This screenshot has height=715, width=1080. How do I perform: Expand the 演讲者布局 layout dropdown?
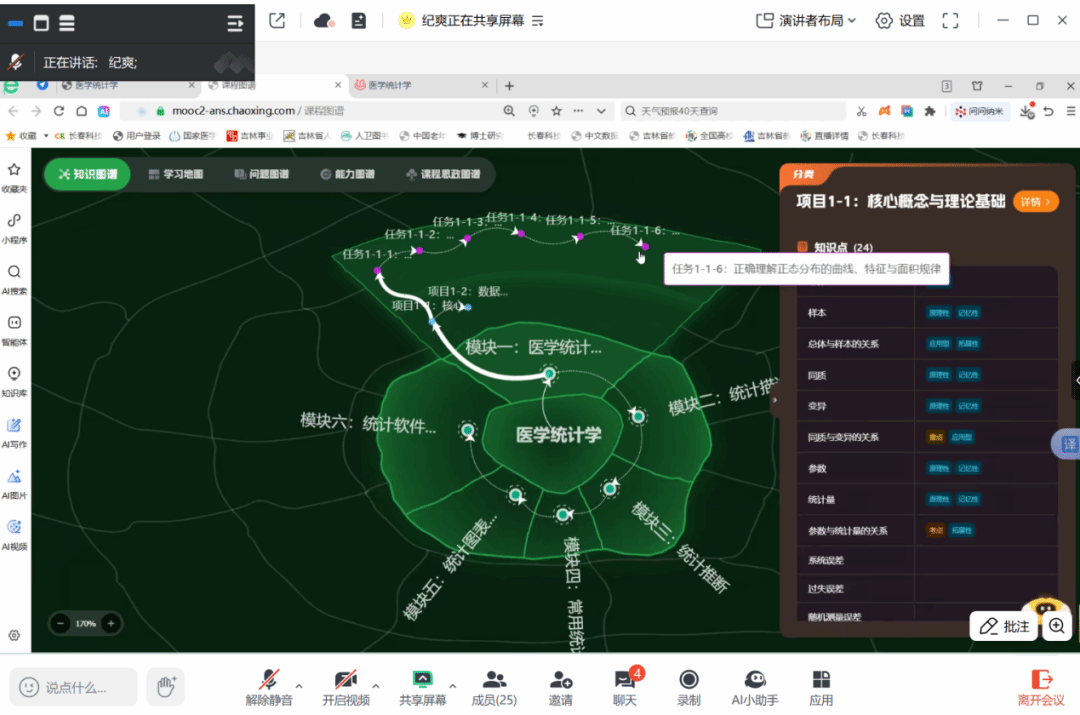[807, 20]
